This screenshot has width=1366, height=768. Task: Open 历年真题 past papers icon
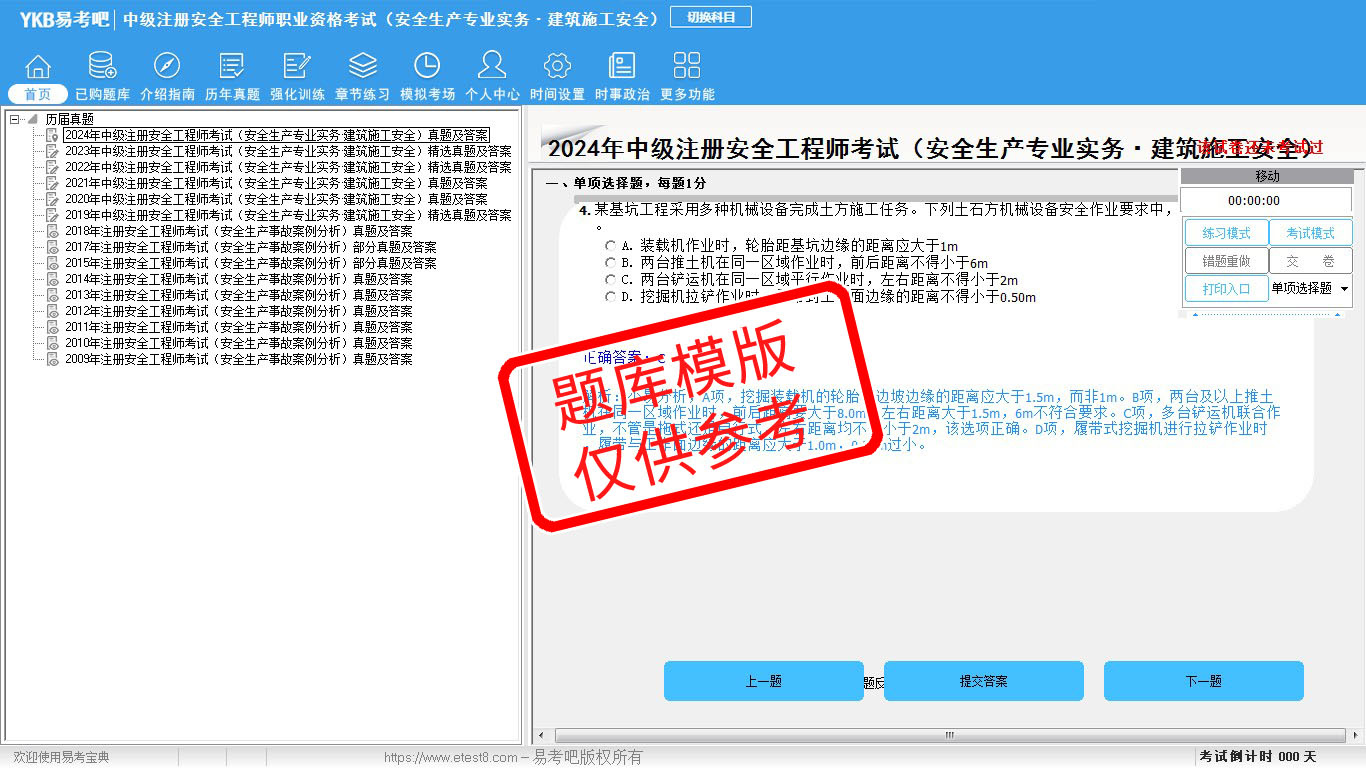click(x=232, y=67)
